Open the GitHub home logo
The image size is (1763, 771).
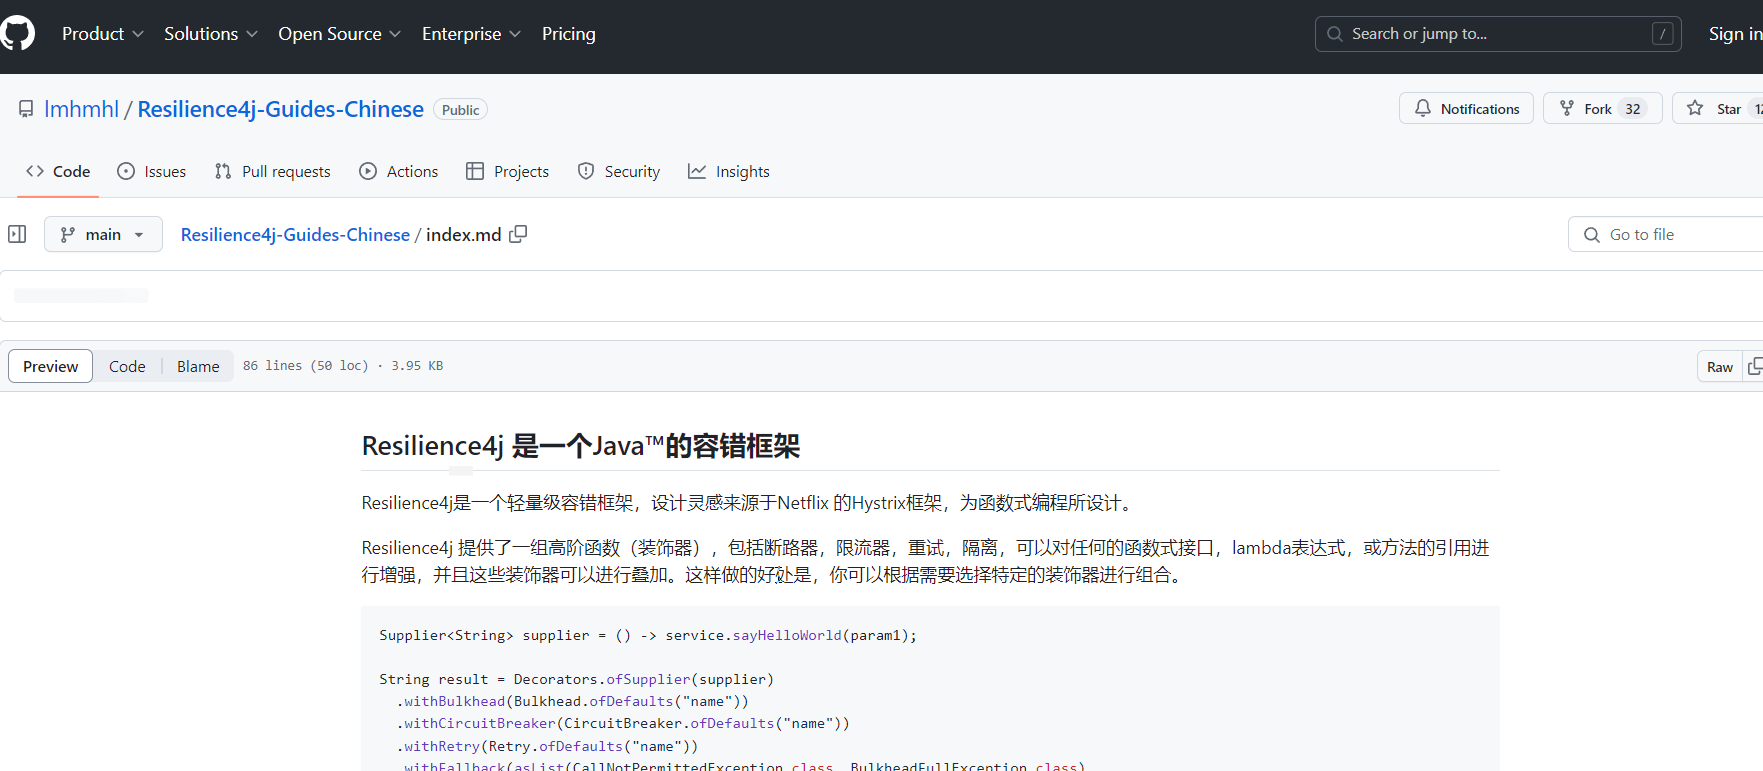17,34
